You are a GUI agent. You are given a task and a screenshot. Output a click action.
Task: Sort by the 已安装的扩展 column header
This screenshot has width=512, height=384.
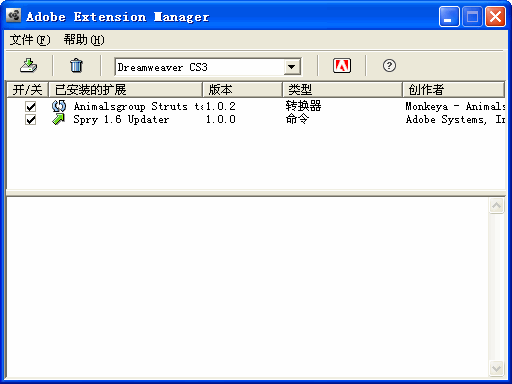click(x=125, y=90)
